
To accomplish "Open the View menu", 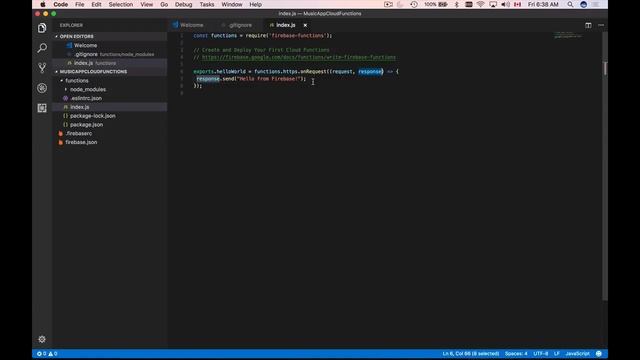I will pos(147,4).
